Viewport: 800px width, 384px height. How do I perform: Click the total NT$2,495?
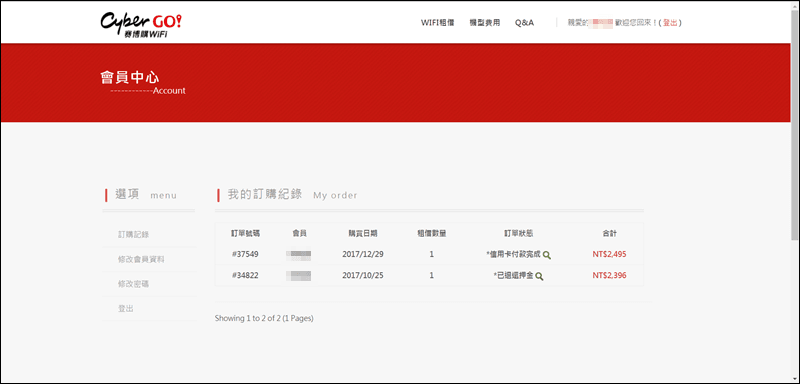(609, 254)
